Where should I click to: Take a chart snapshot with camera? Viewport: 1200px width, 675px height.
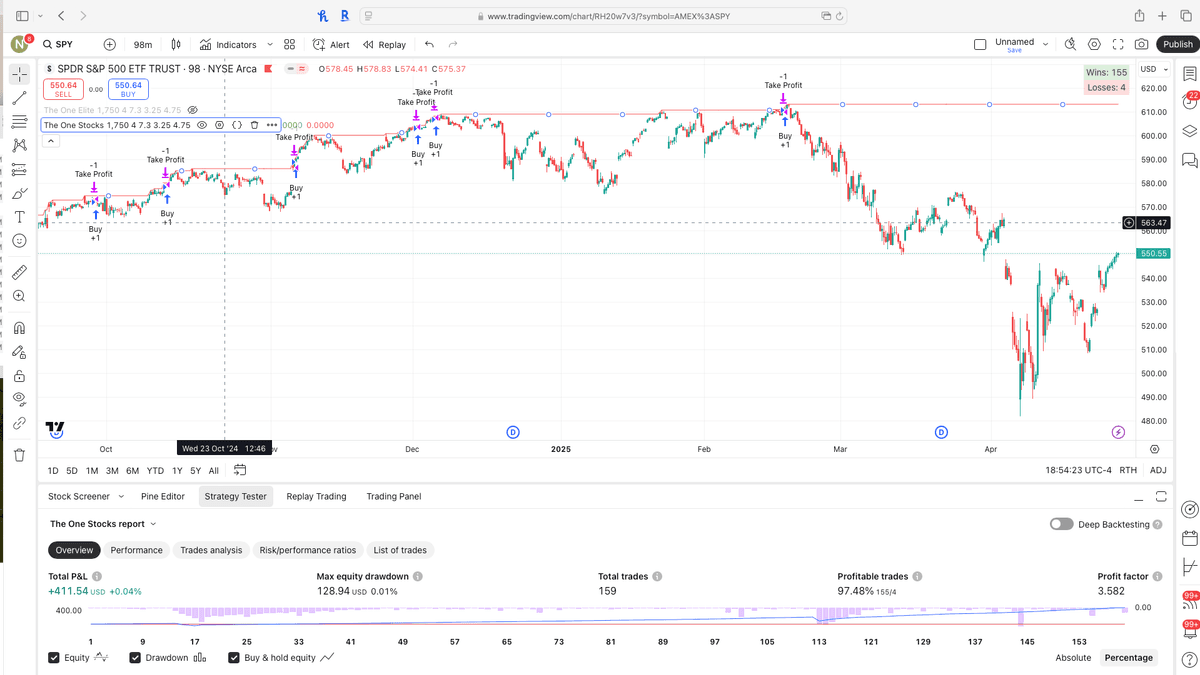pyautogui.click(x=1141, y=44)
